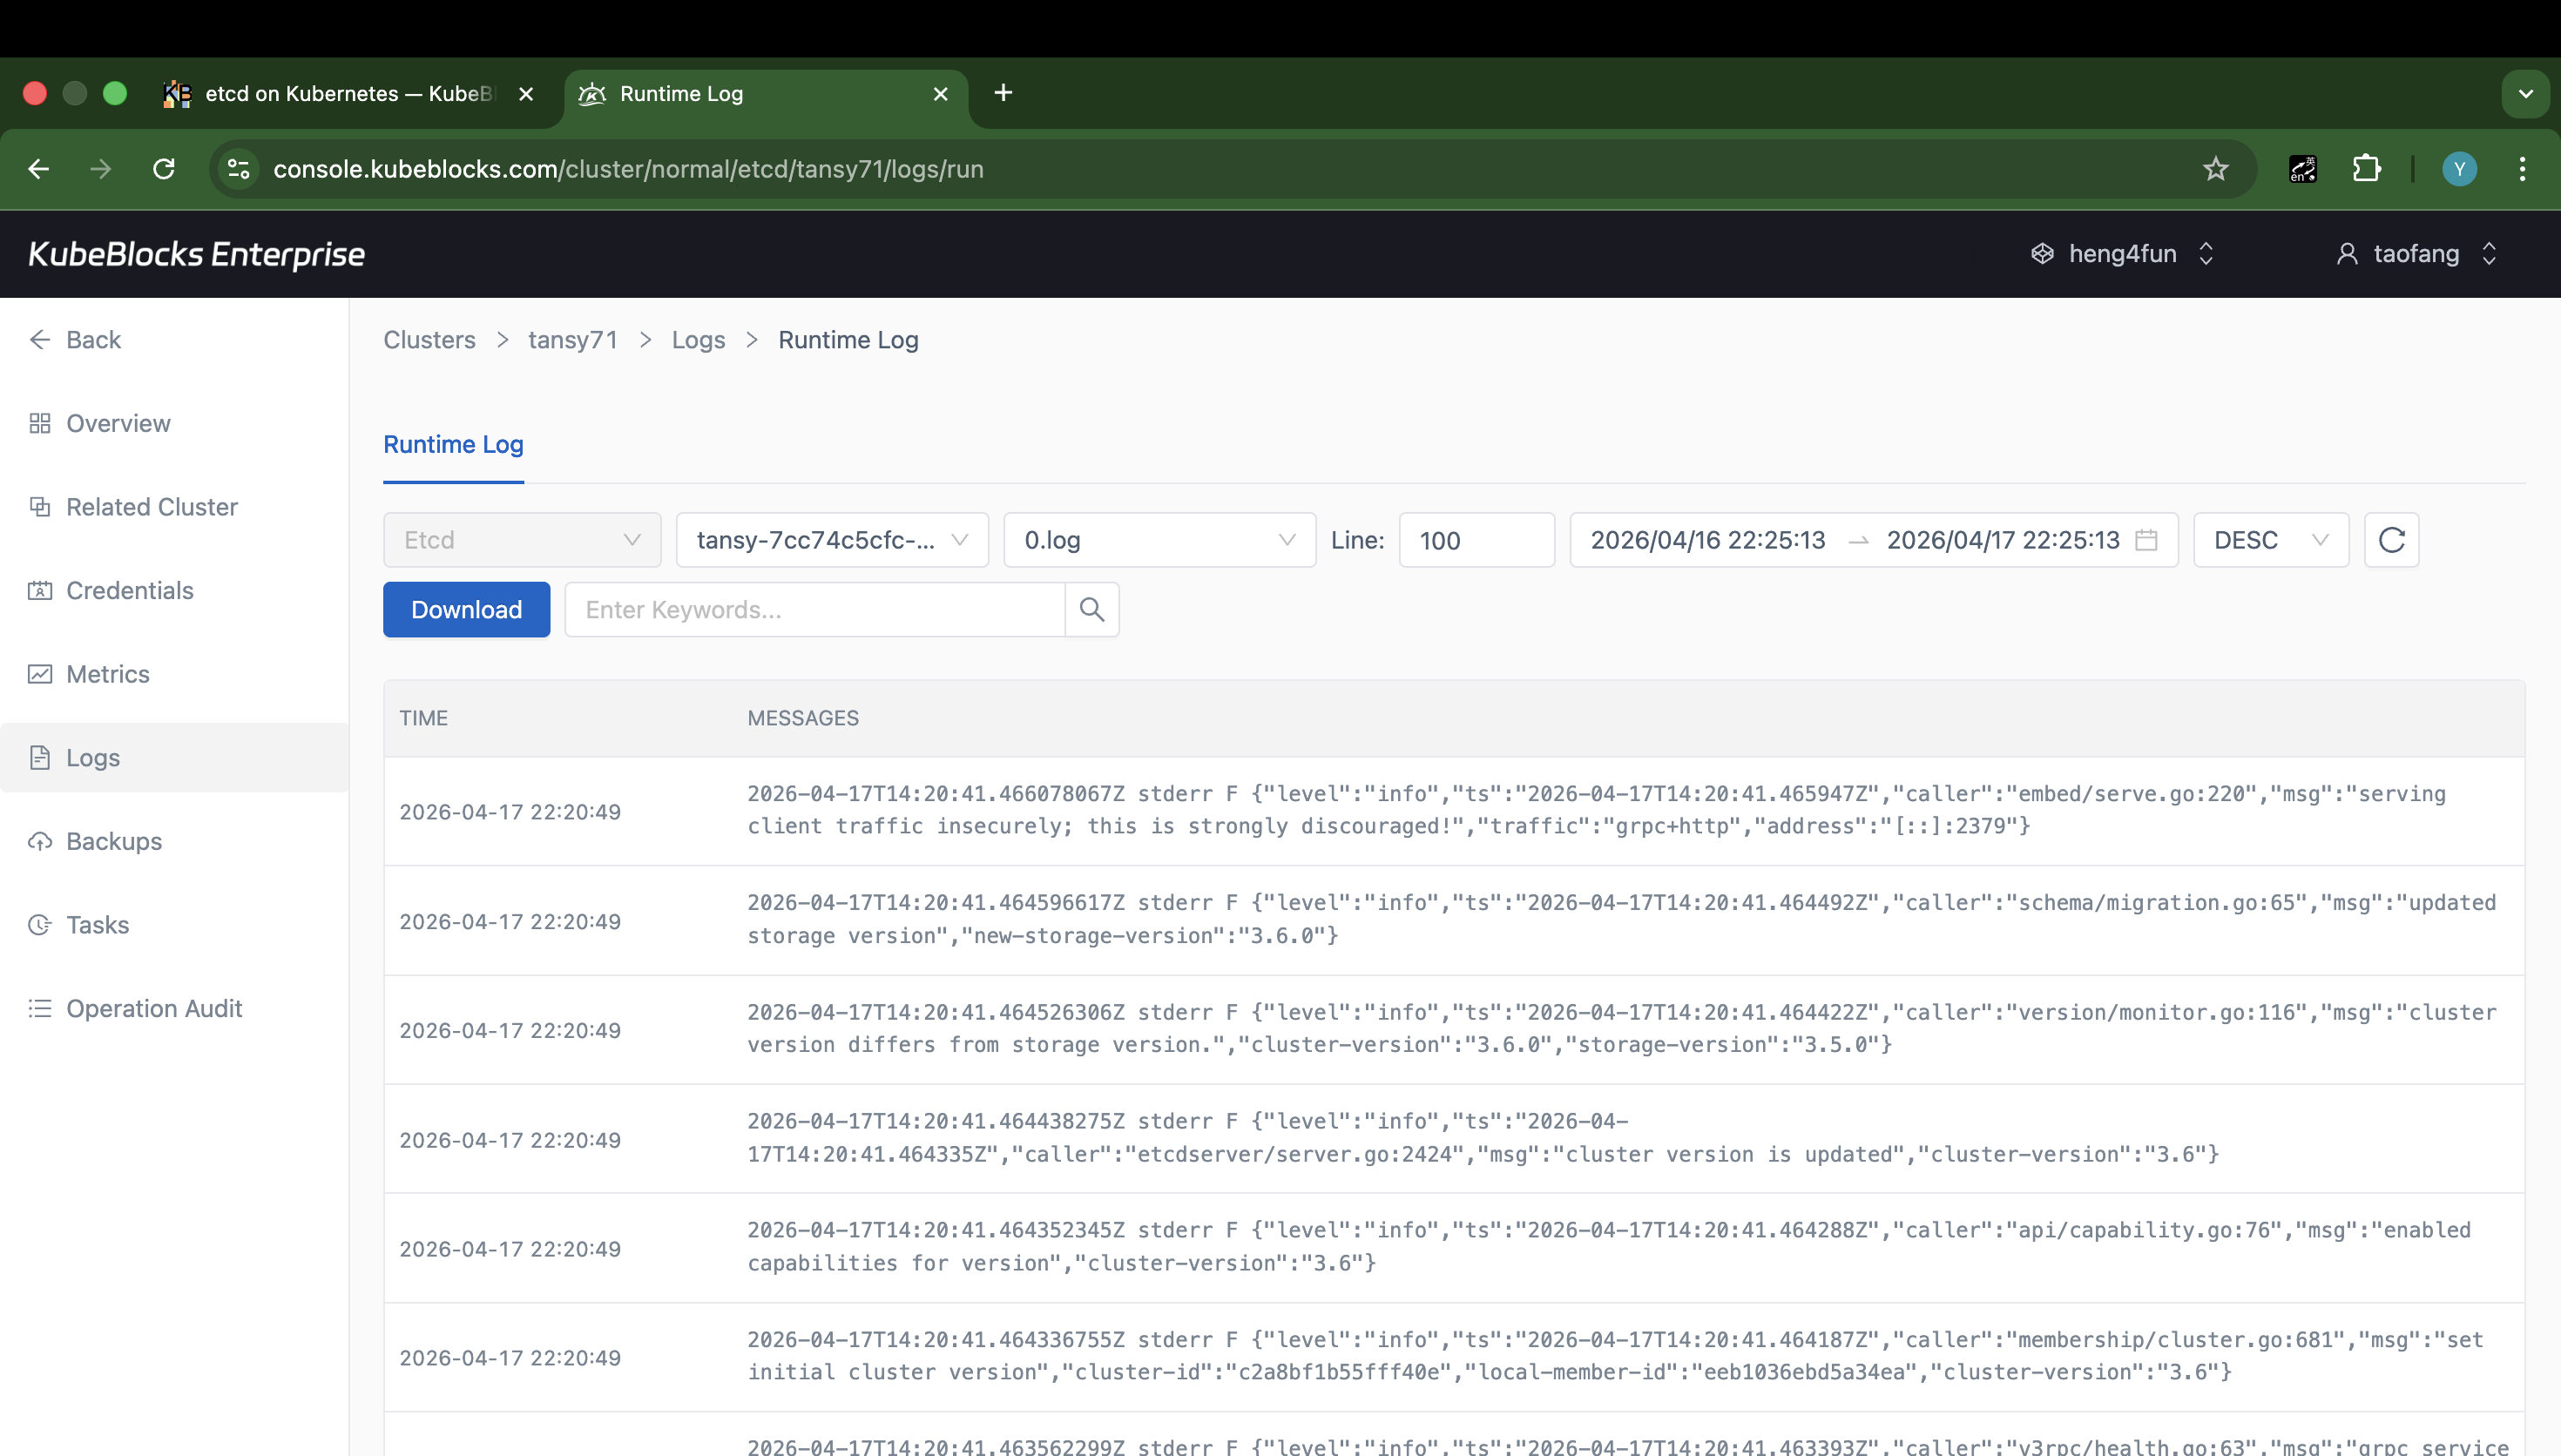The height and width of the screenshot is (1456, 2561).
Task: Go to Logs breadcrumb
Action: point(698,340)
